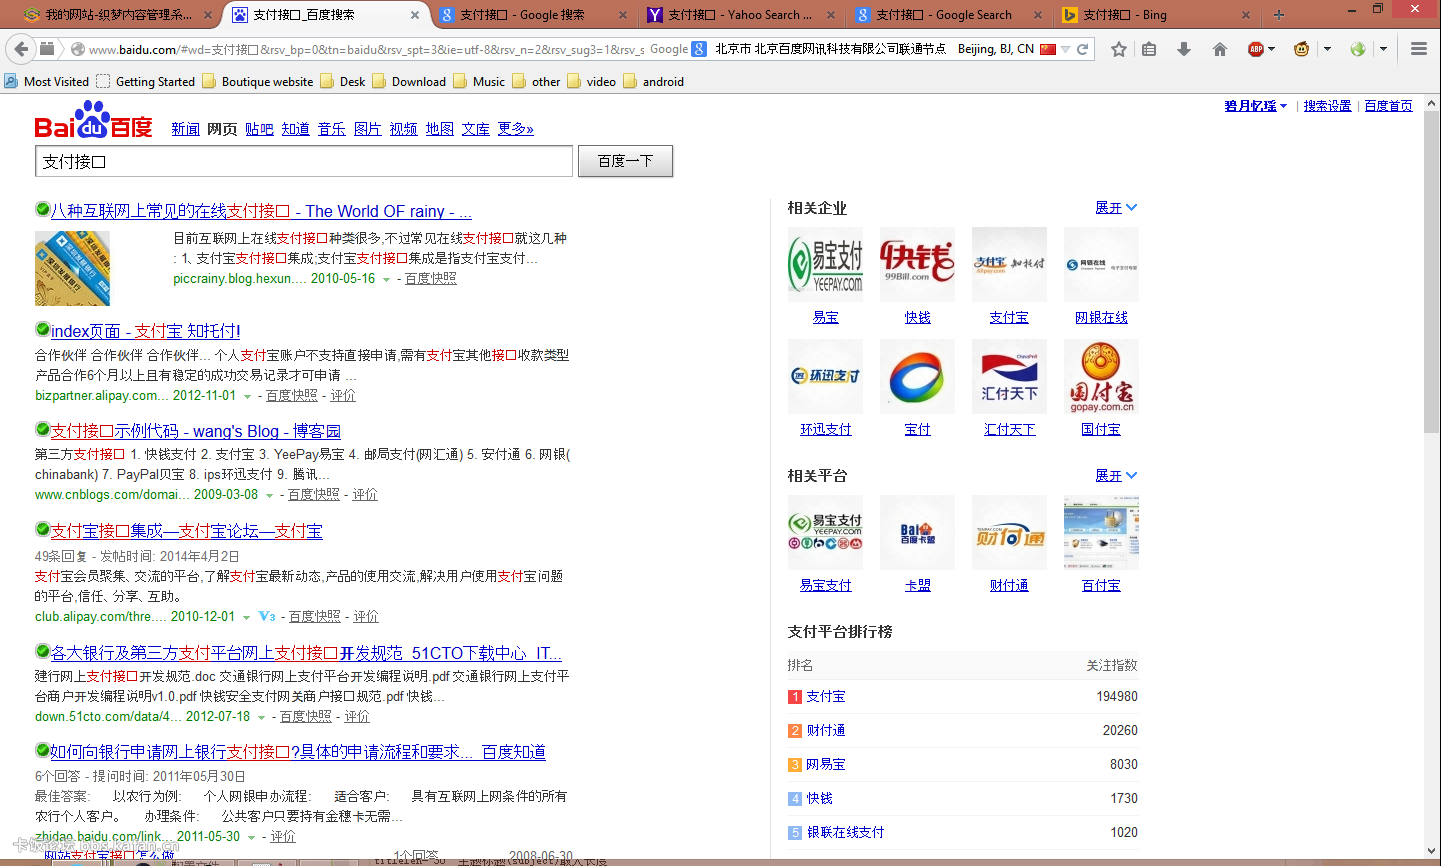Viewport: 1441px width, 866px height.
Task: Click the V3 trust badge in club.alipay result
Action: point(267,617)
